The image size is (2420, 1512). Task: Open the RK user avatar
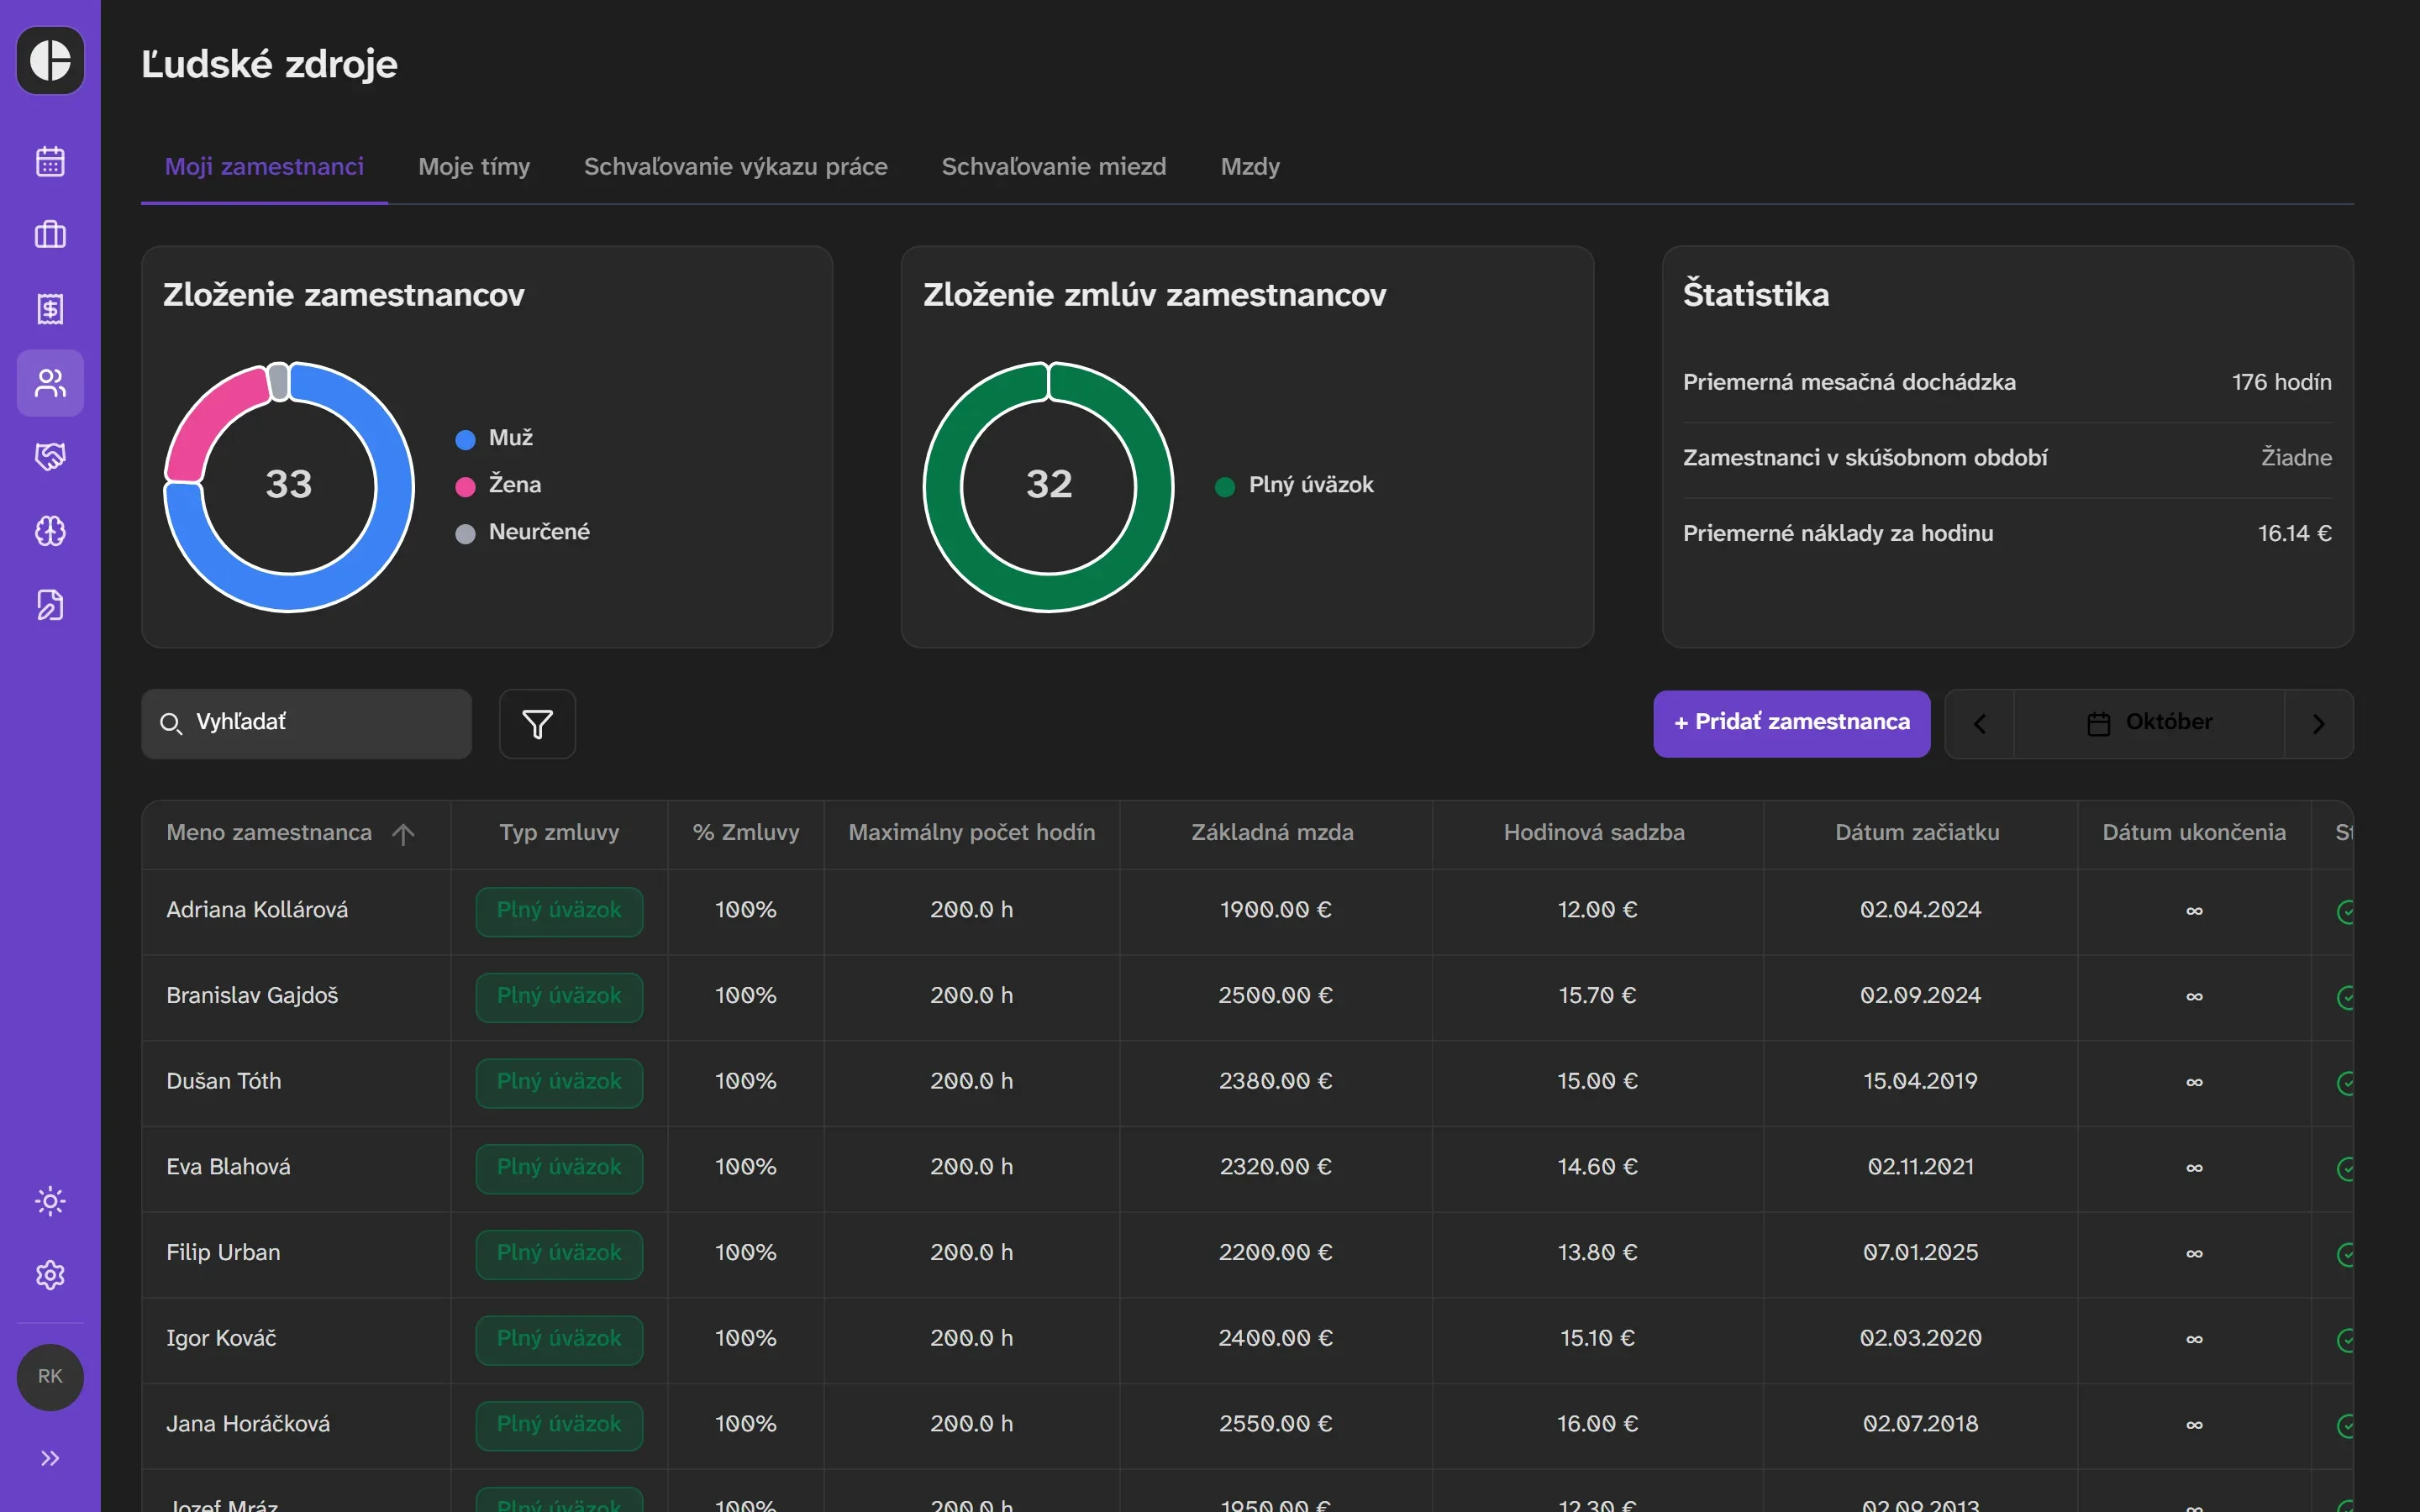[50, 1377]
